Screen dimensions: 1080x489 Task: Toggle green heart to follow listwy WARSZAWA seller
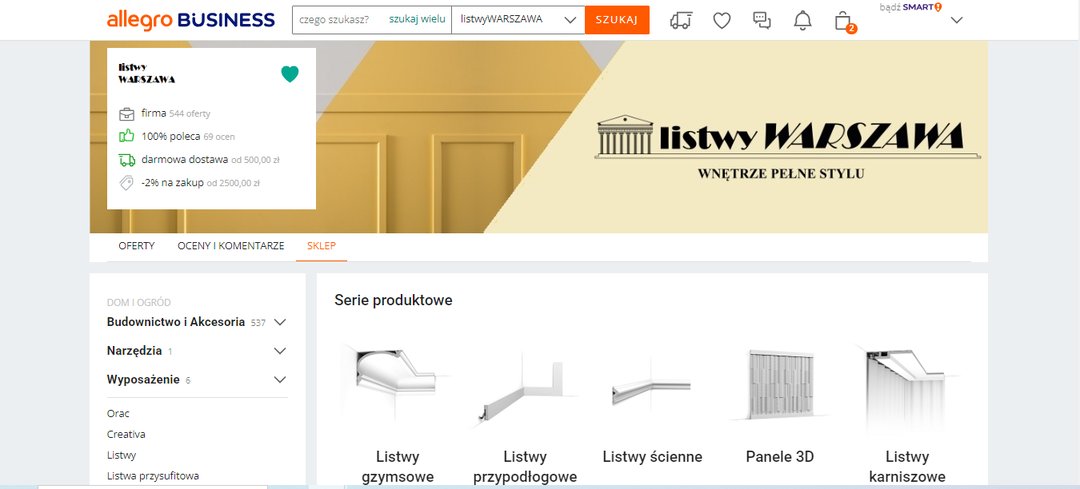290,74
